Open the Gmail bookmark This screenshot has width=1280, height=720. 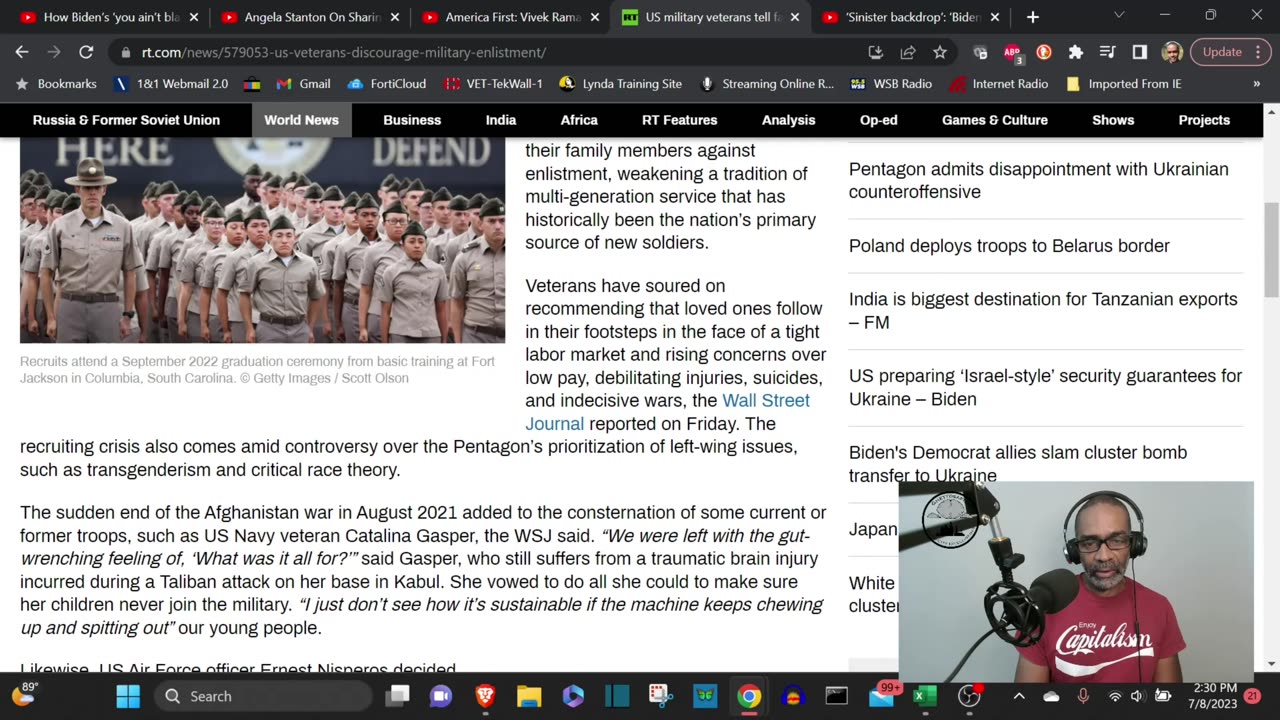303,84
